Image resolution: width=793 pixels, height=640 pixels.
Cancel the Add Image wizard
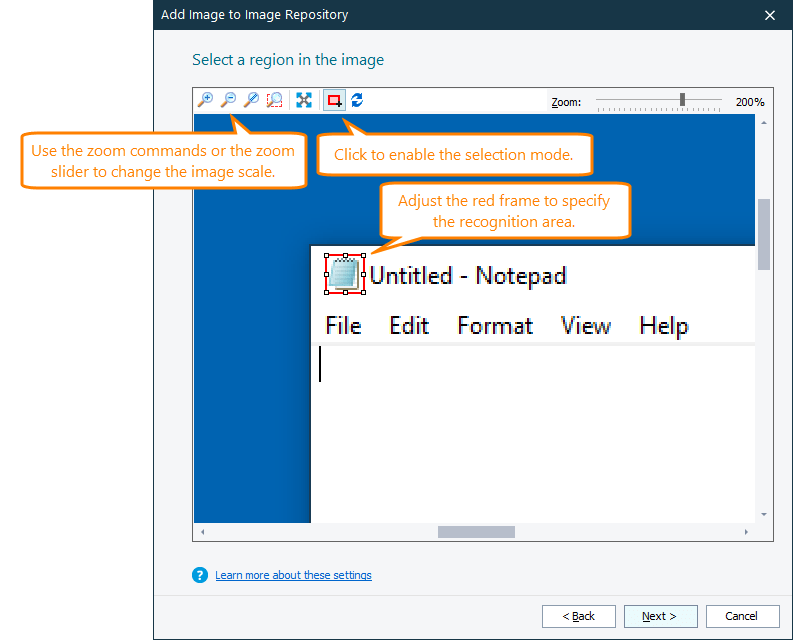coord(742,616)
